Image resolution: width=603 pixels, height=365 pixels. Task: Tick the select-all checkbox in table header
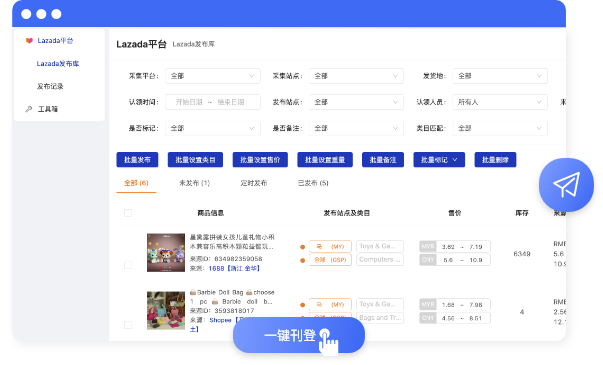click(128, 213)
